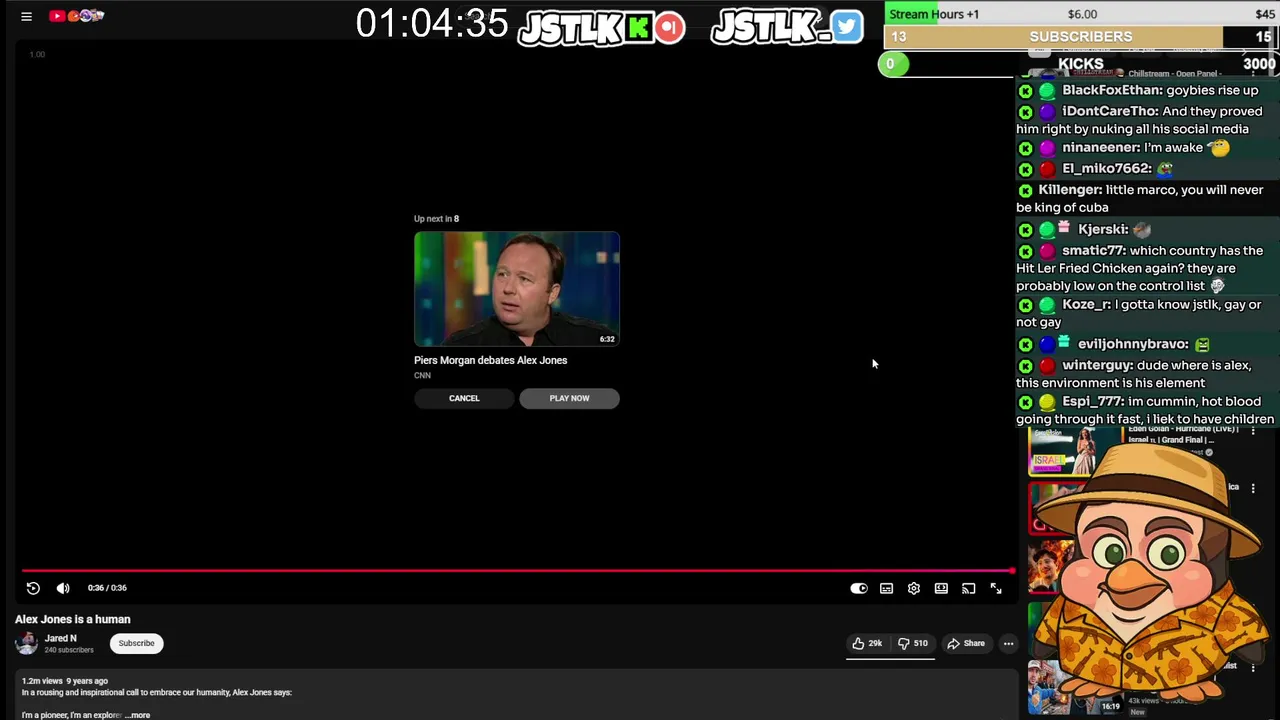The width and height of the screenshot is (1280, 720).
Task: Toggle the autoplay switch in player
Action: tap(859, 588)
